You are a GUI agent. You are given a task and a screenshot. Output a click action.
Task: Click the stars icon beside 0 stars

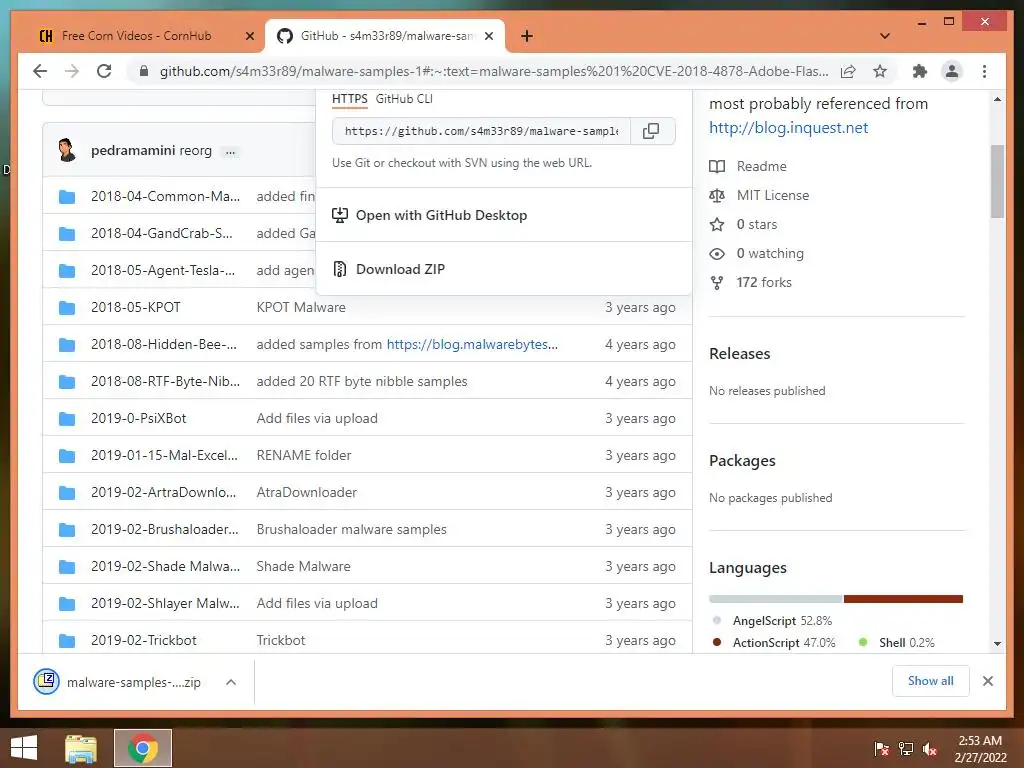[x=717, y=225]
